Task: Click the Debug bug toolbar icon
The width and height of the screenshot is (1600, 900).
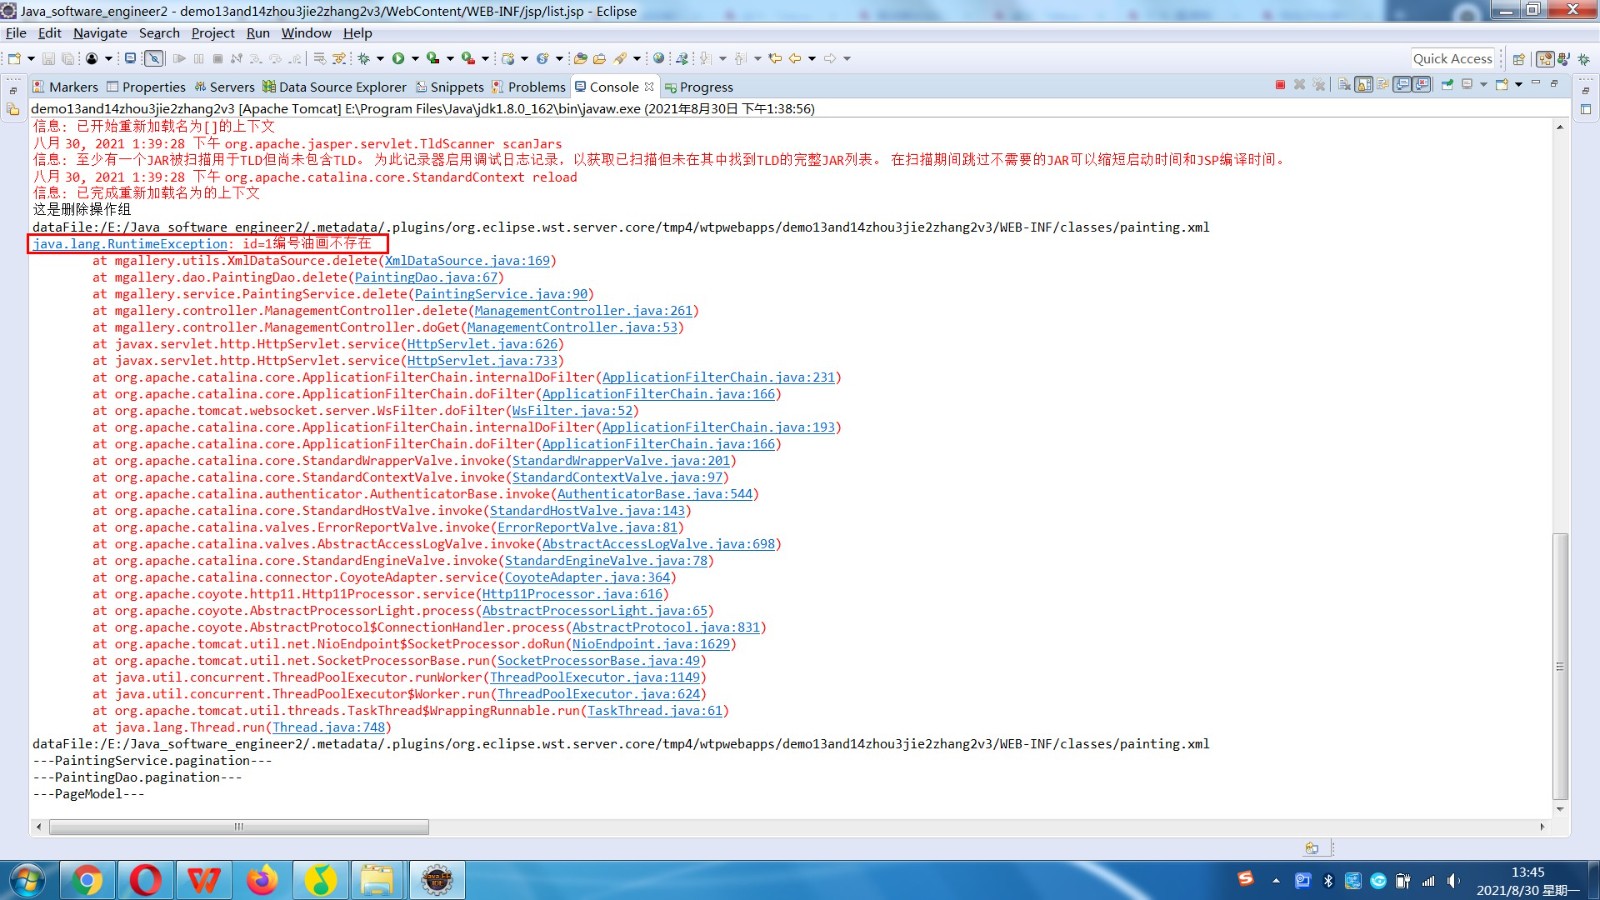Action: click(x=364, y=59)
